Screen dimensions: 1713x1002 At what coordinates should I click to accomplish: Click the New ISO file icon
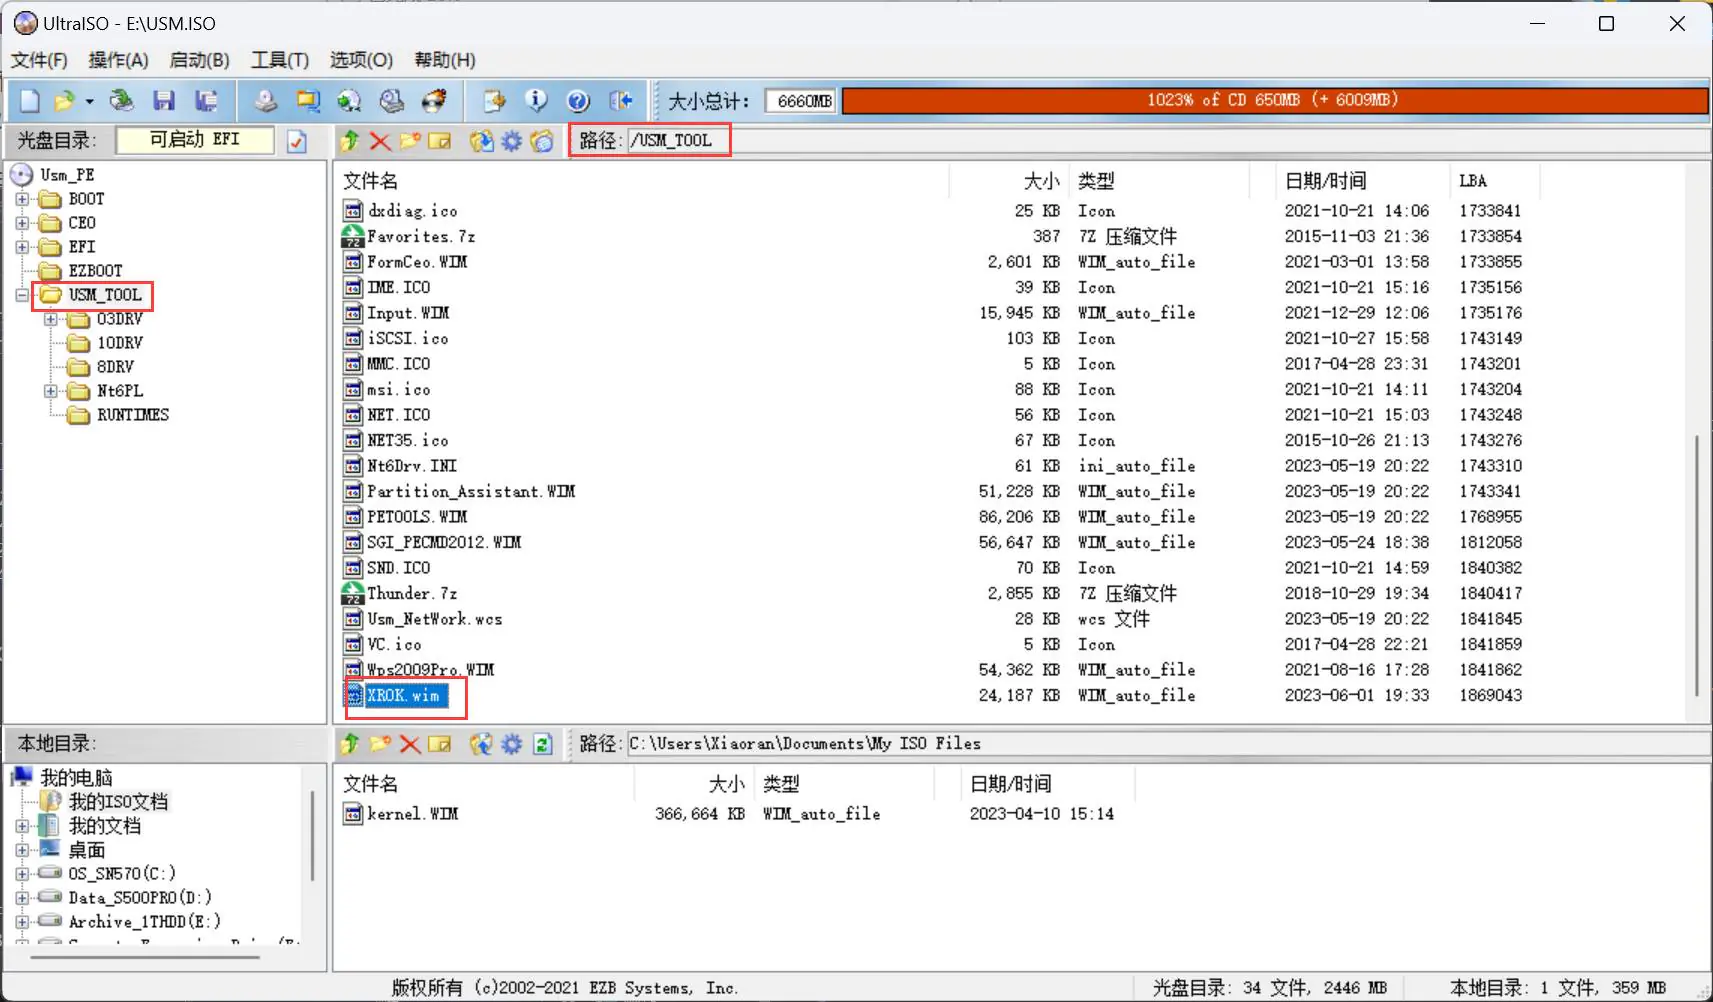point(30,101)
